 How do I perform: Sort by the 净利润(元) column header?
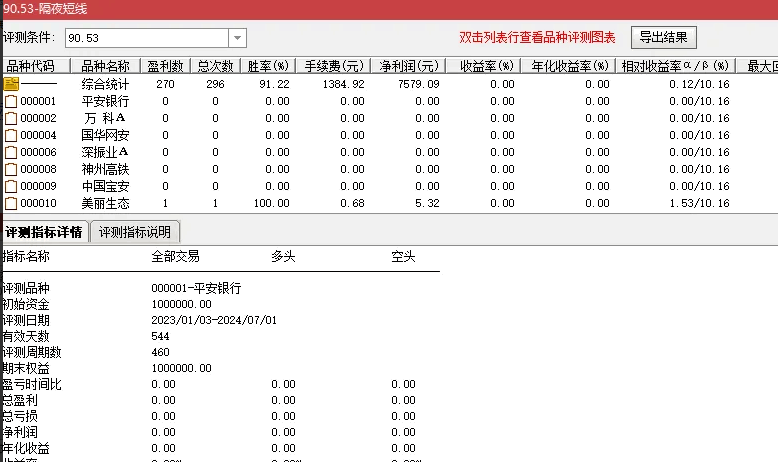pos(409,66)
